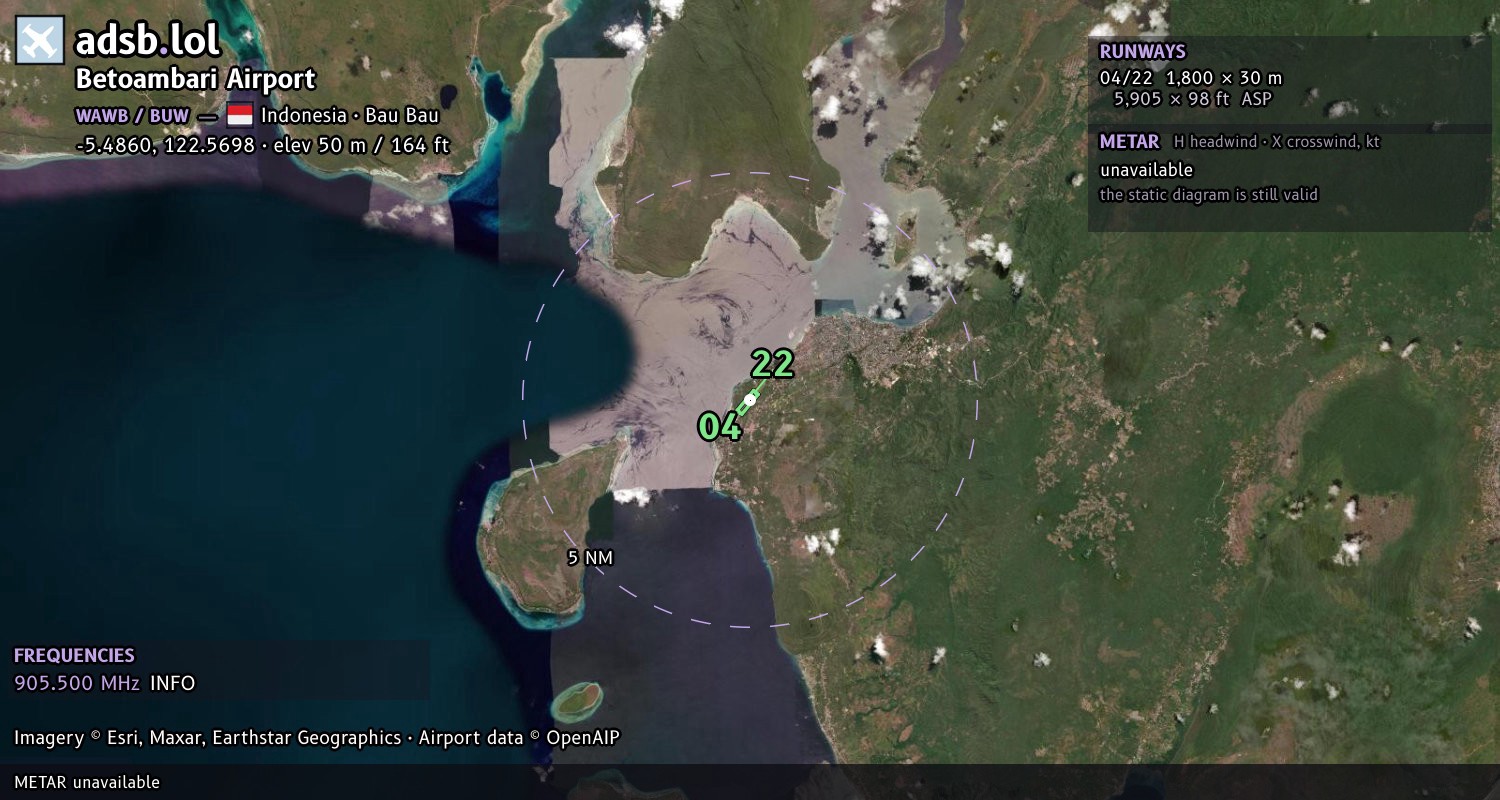This screenshot has width=1500, height=800.
Task: Click the Airport data © OpenAIP attribution
Action: click(519, 738)
